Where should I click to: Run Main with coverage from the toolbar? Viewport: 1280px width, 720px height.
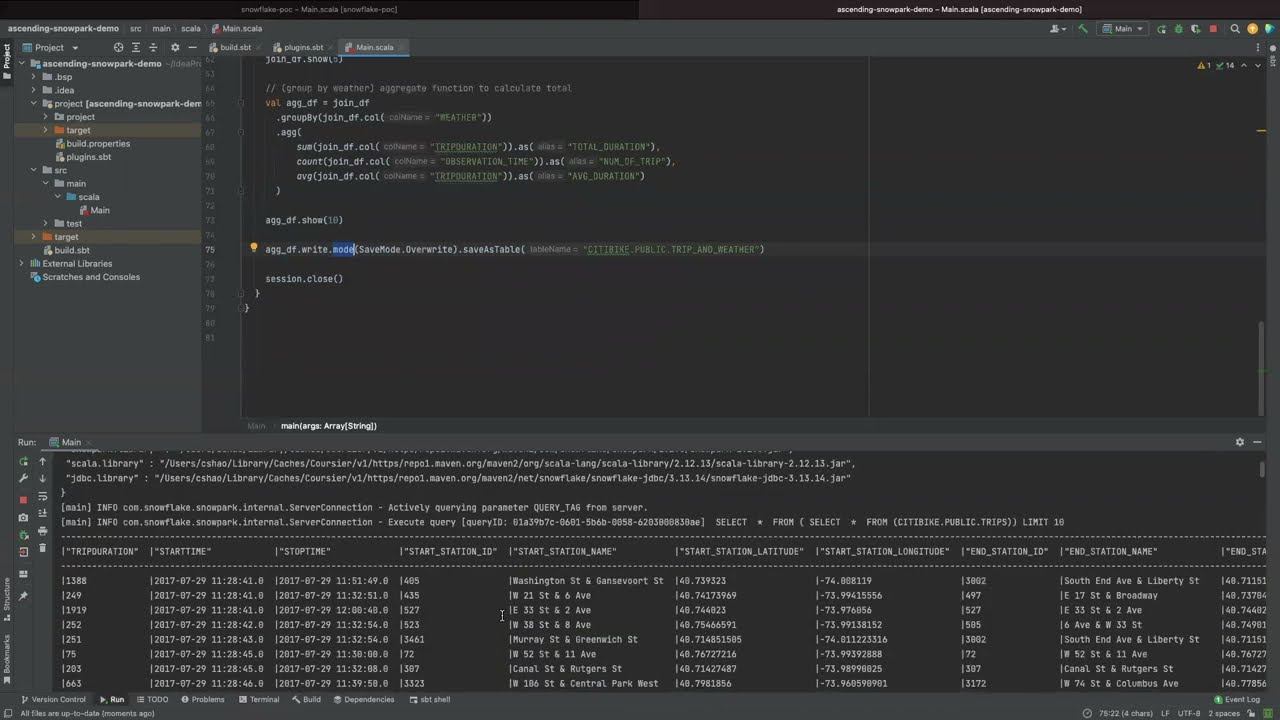[1195, 29]
